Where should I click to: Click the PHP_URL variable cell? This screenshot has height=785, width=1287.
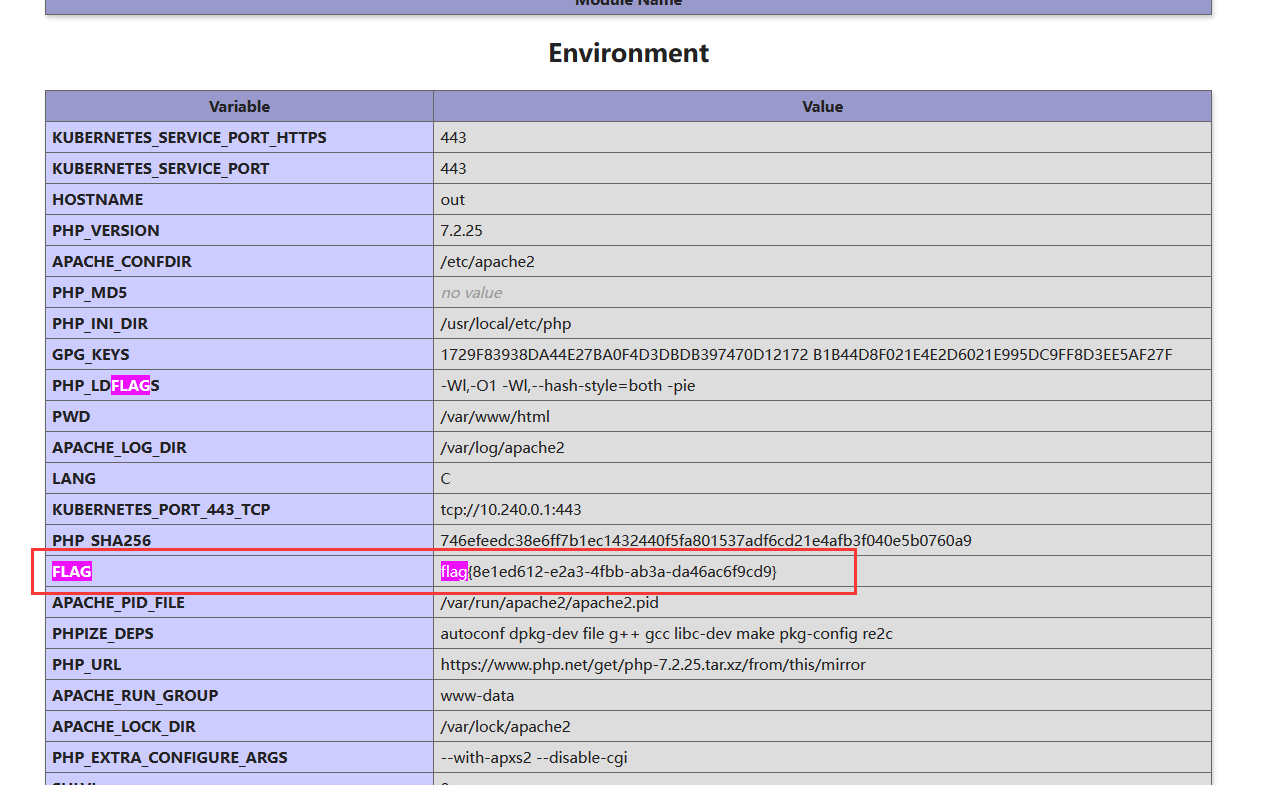[x=239, y=664]
